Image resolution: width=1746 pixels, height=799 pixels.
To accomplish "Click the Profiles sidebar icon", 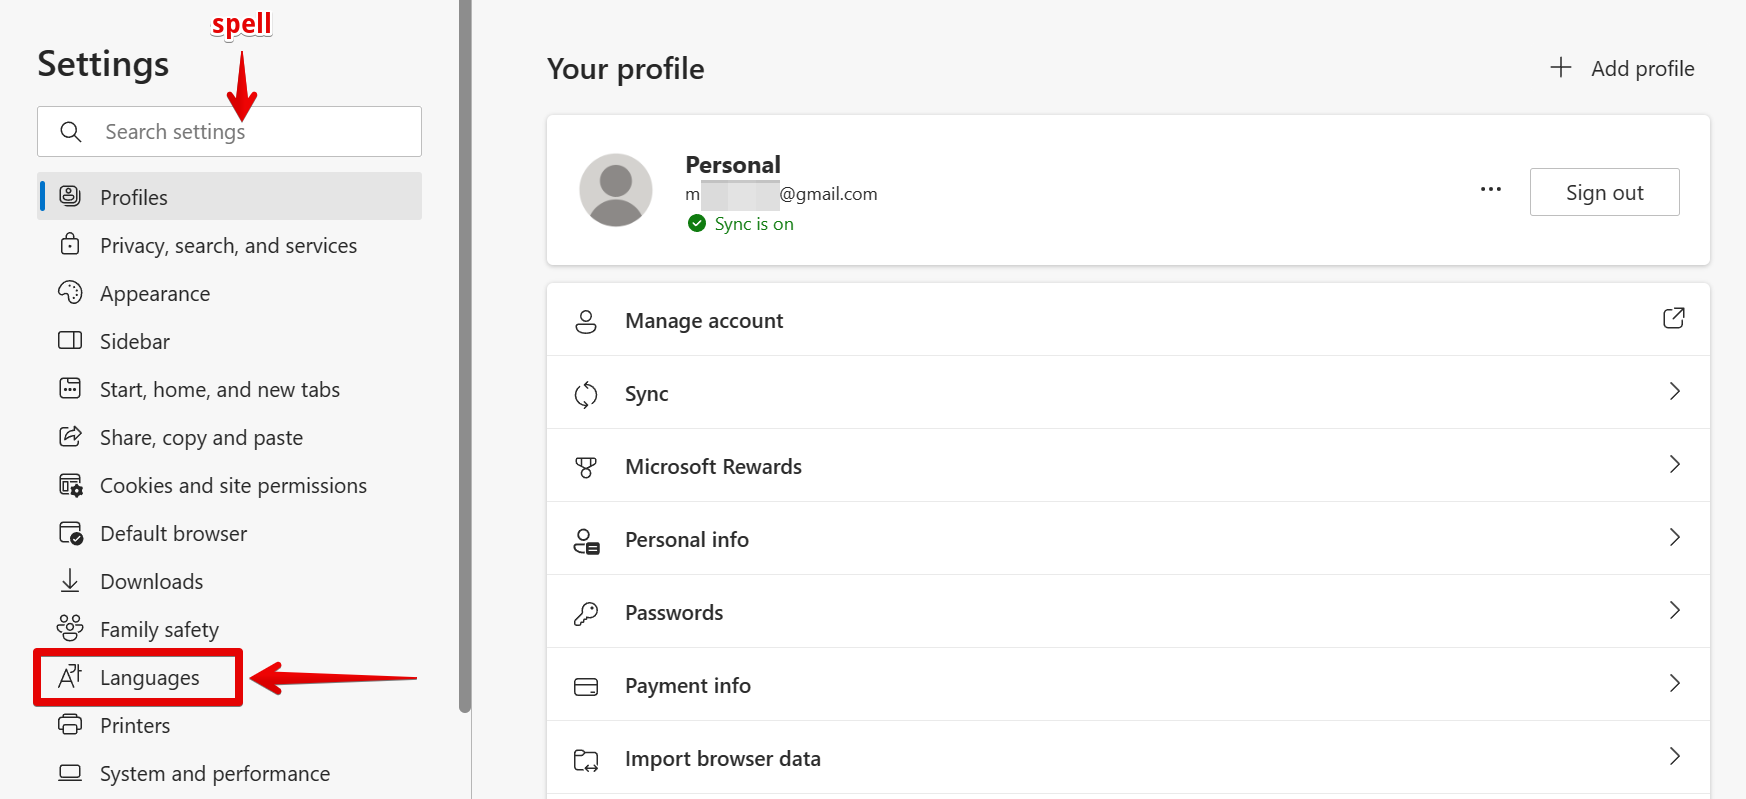I will [70, 196].
